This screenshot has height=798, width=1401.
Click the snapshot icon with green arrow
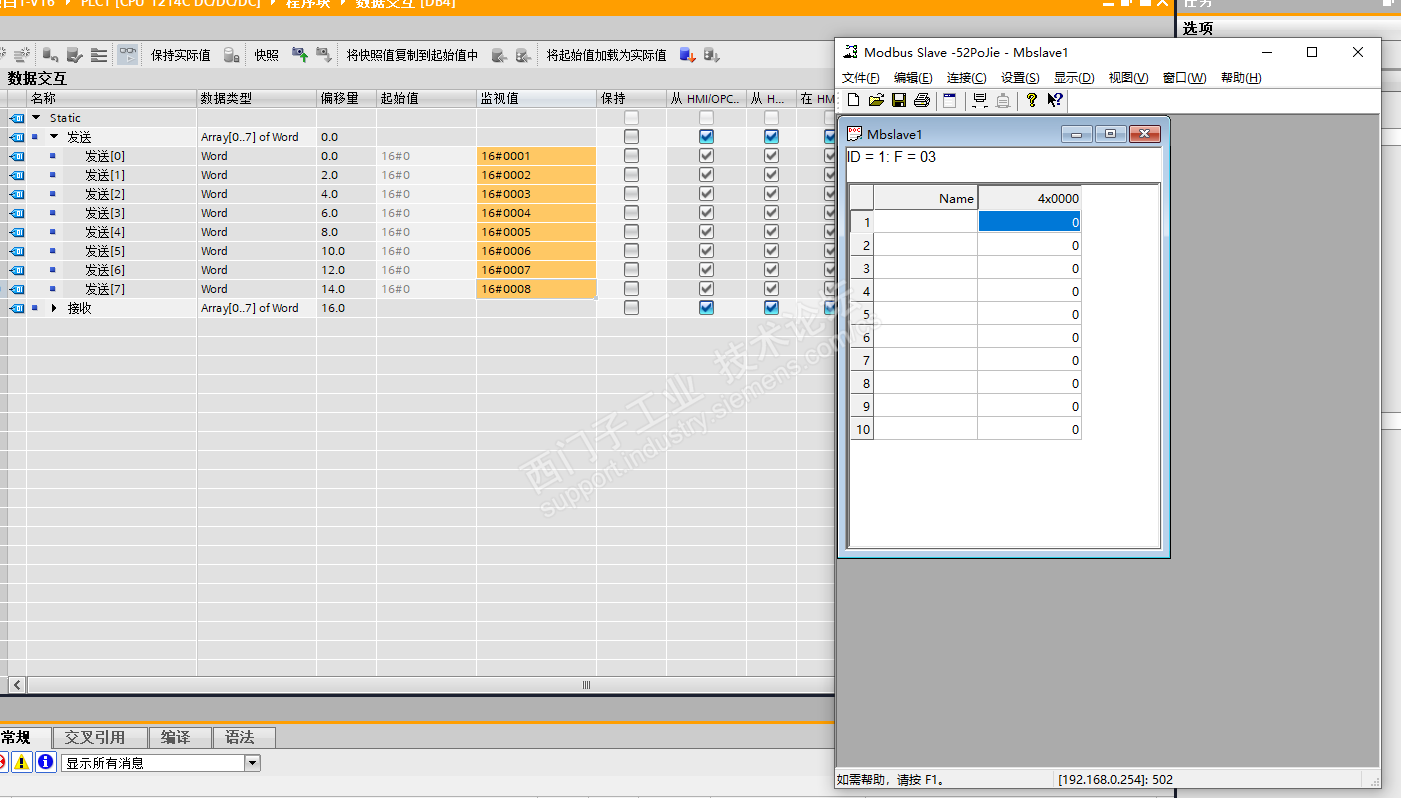point(299,55)
